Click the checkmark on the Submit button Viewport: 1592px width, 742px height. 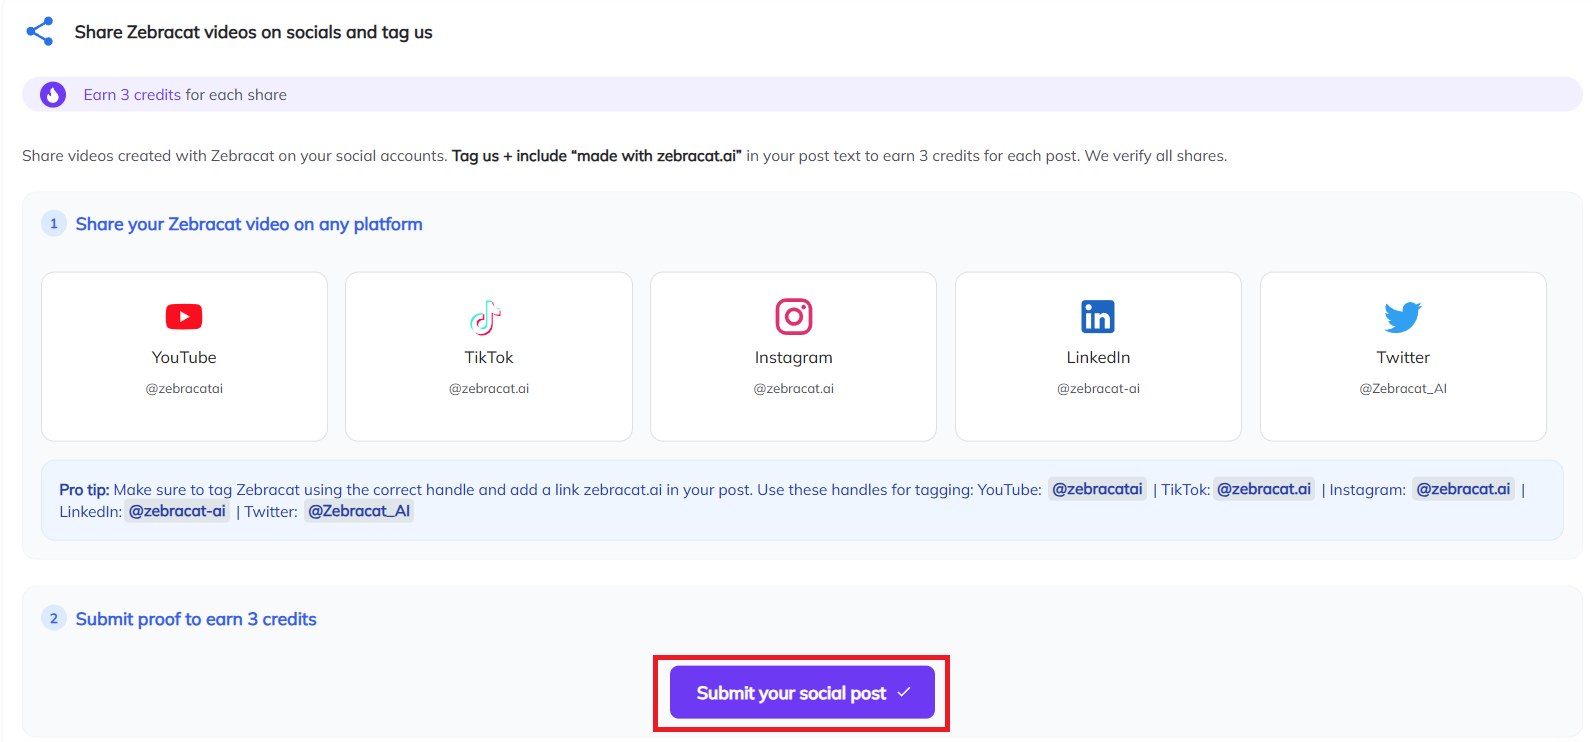click(904, 692)
